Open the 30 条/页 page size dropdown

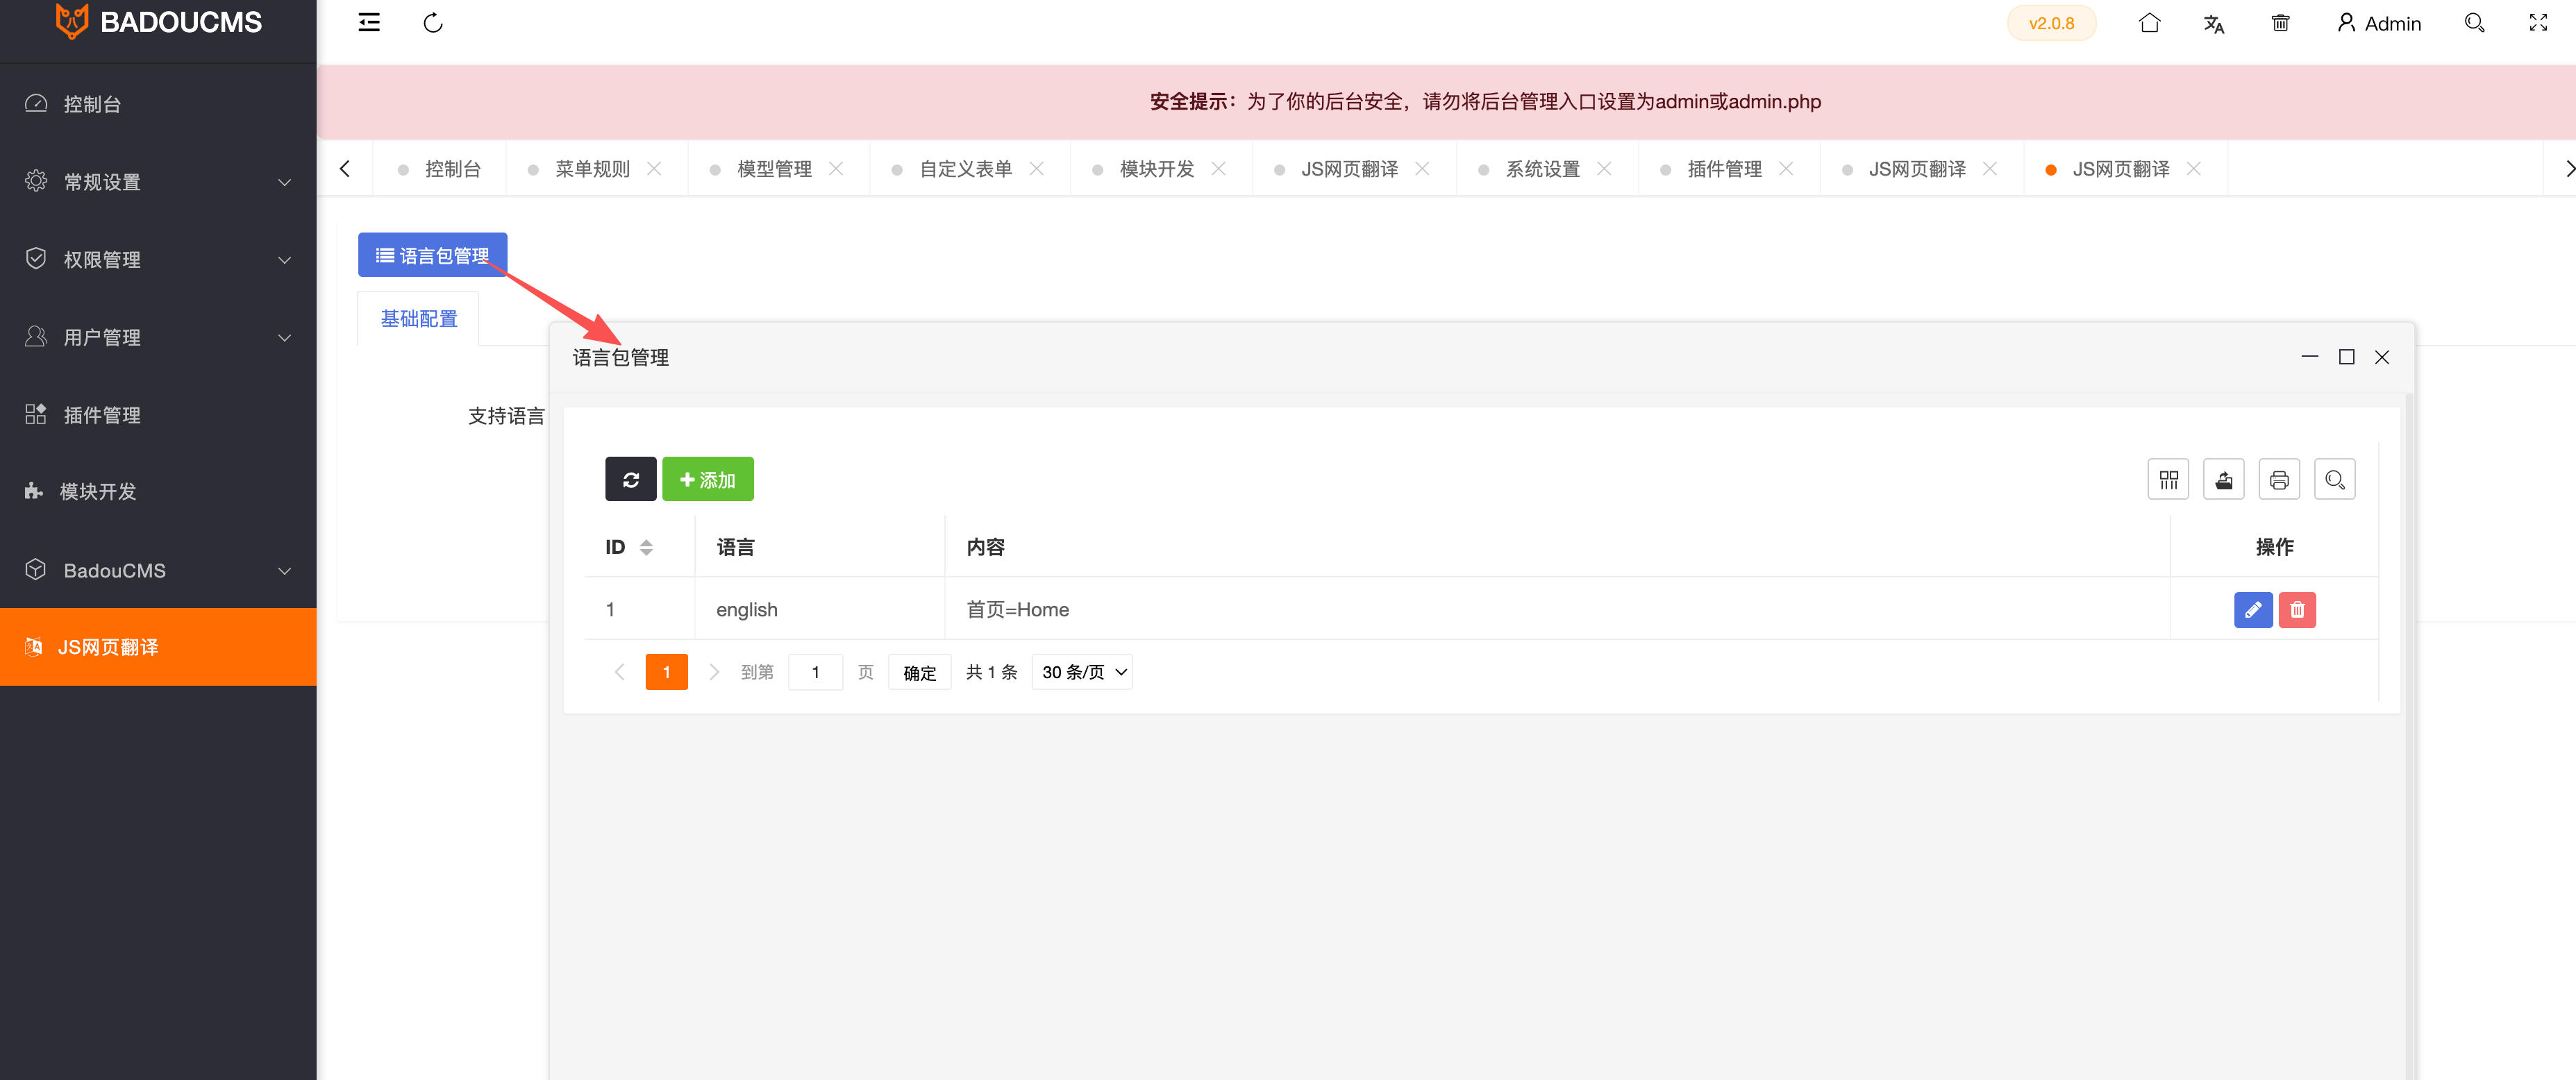(x=1083, y=673)
